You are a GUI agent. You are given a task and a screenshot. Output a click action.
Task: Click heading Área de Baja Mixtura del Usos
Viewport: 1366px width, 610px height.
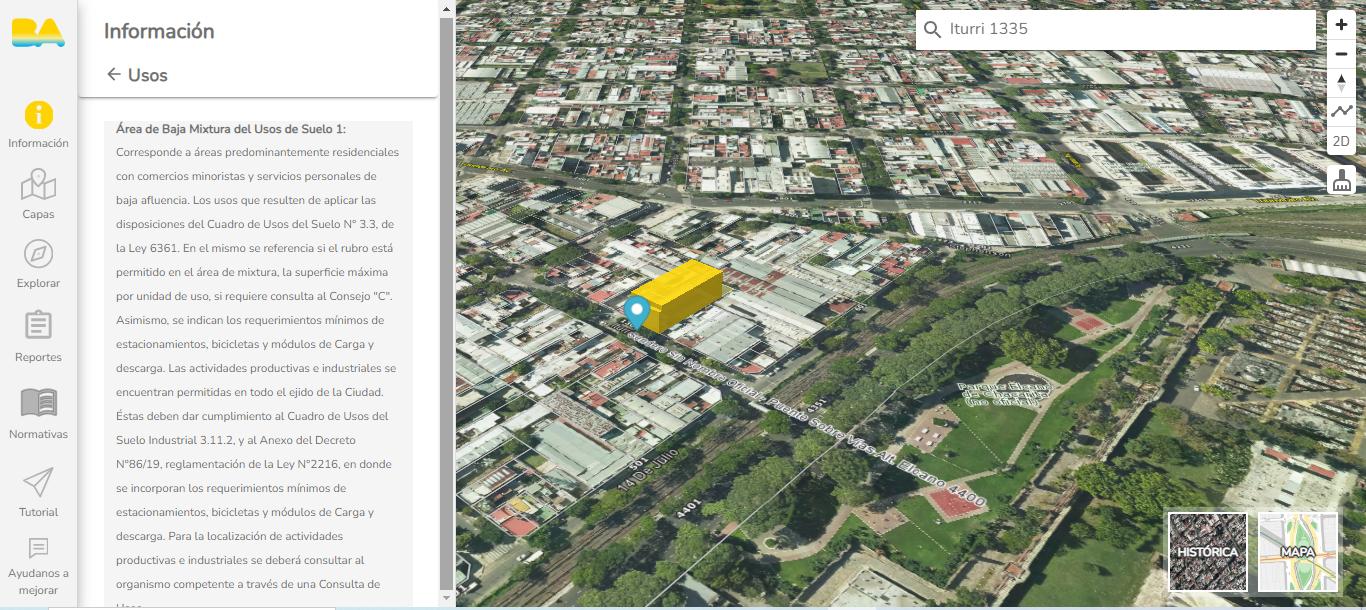(x=231, y=129)
